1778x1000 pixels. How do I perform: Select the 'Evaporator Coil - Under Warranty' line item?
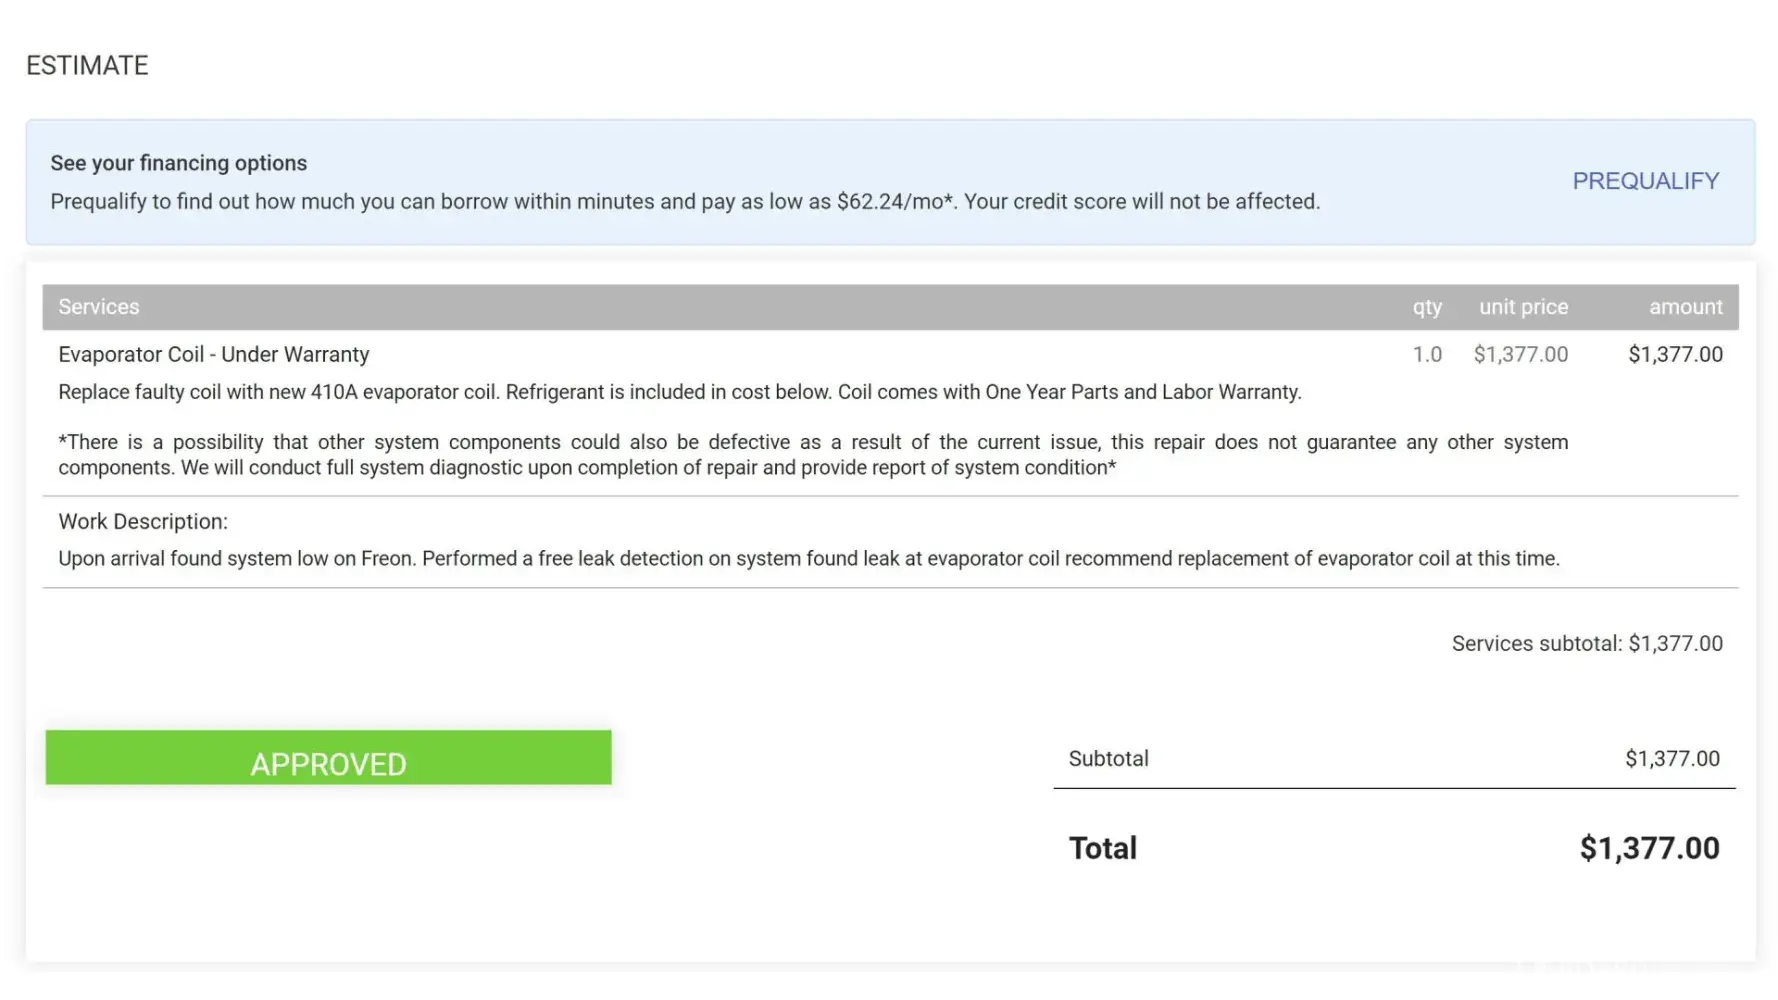pos(214,354)
